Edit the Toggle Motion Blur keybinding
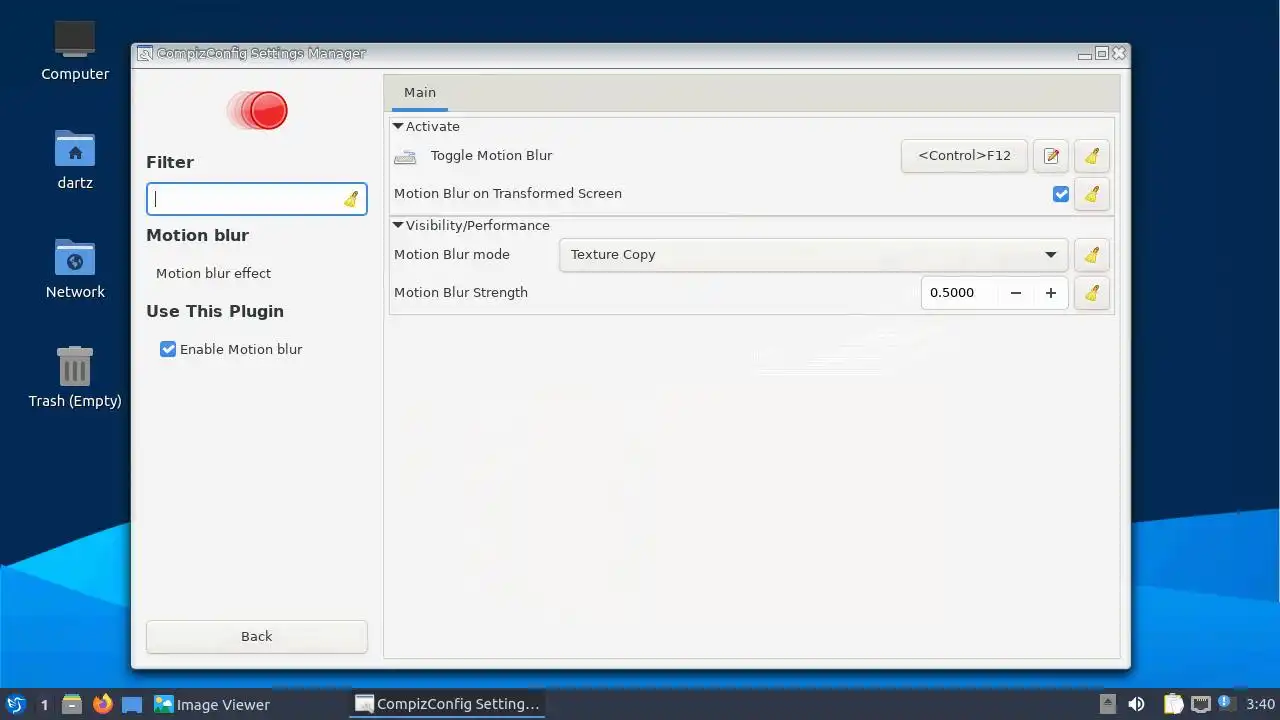Screen dimensions: 1280x720 coord(1051,156)
